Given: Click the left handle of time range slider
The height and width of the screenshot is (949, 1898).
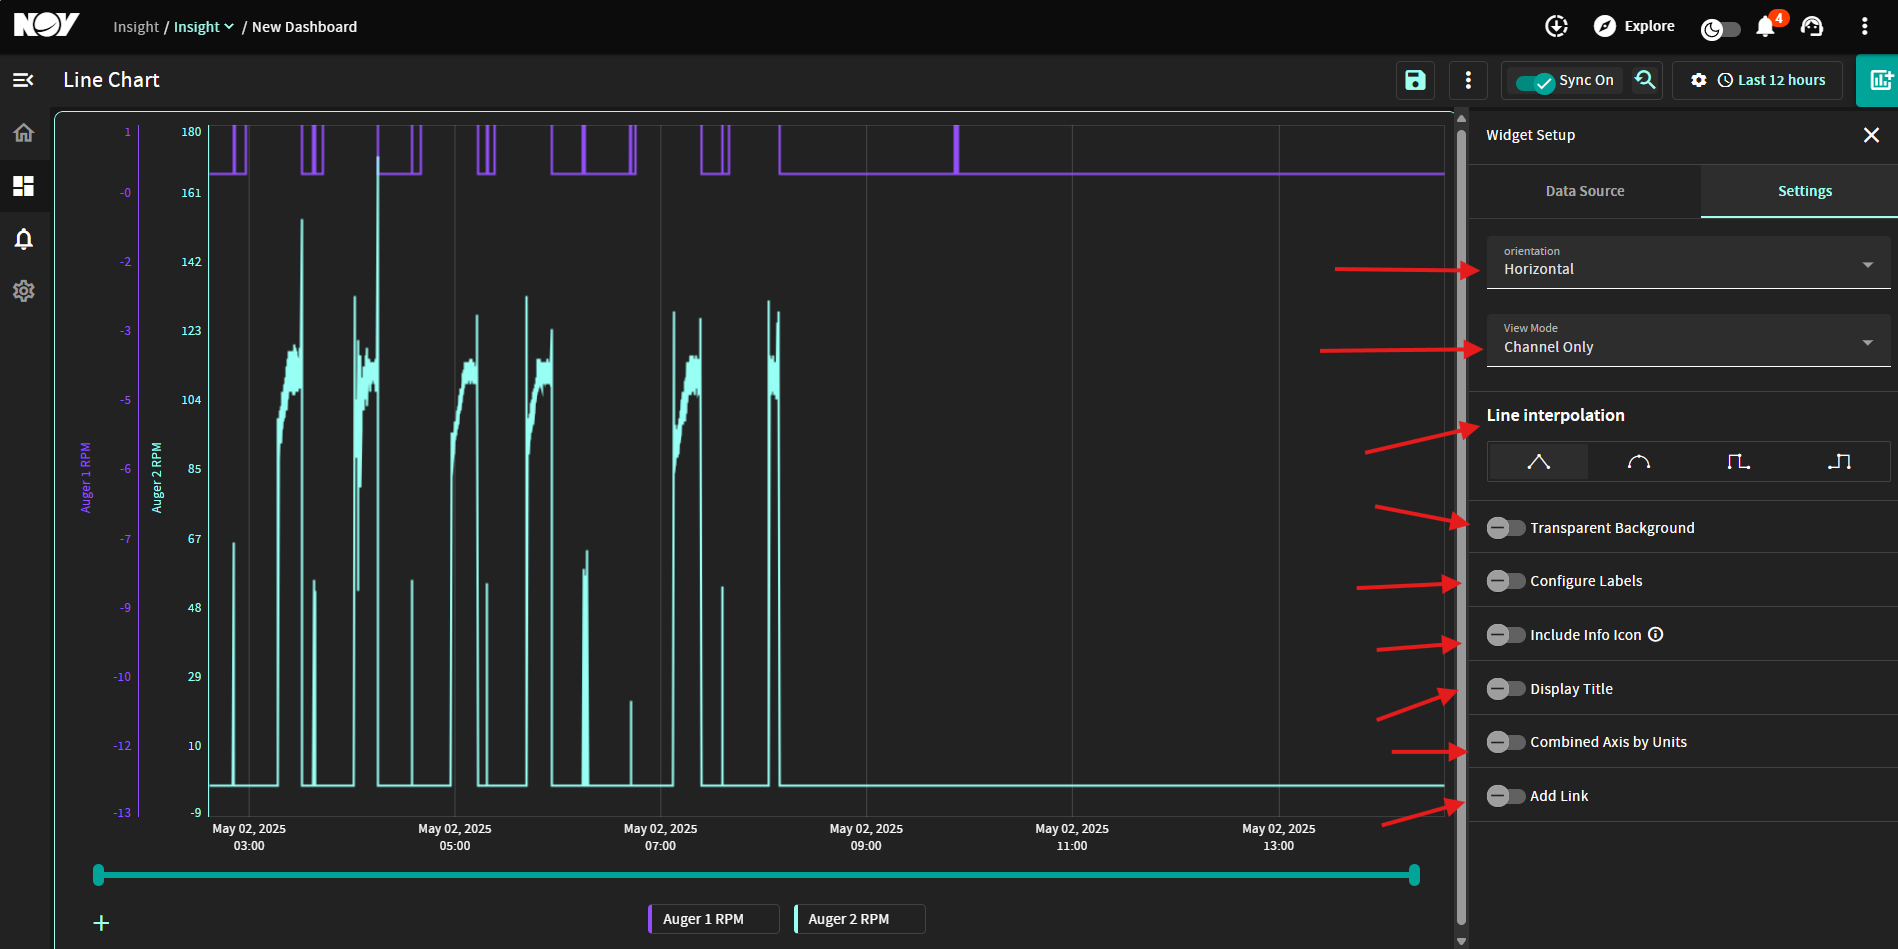Looking at the screenshot, I should click(98, 875).
